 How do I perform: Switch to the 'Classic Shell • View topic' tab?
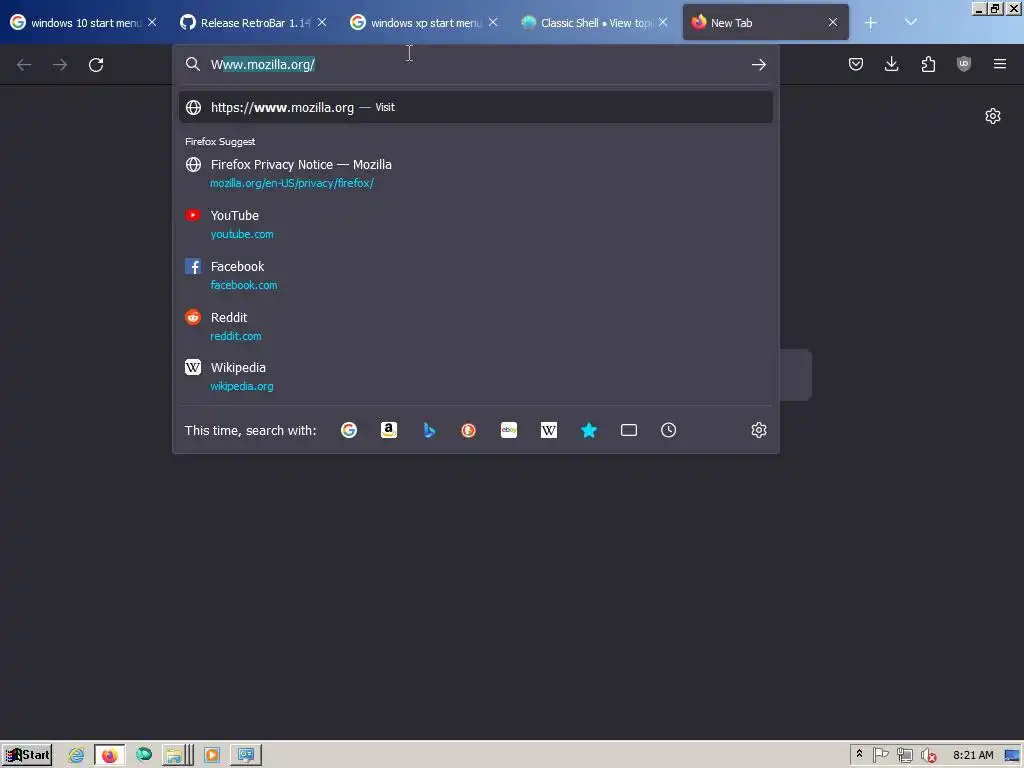click(x=594, y=23)
